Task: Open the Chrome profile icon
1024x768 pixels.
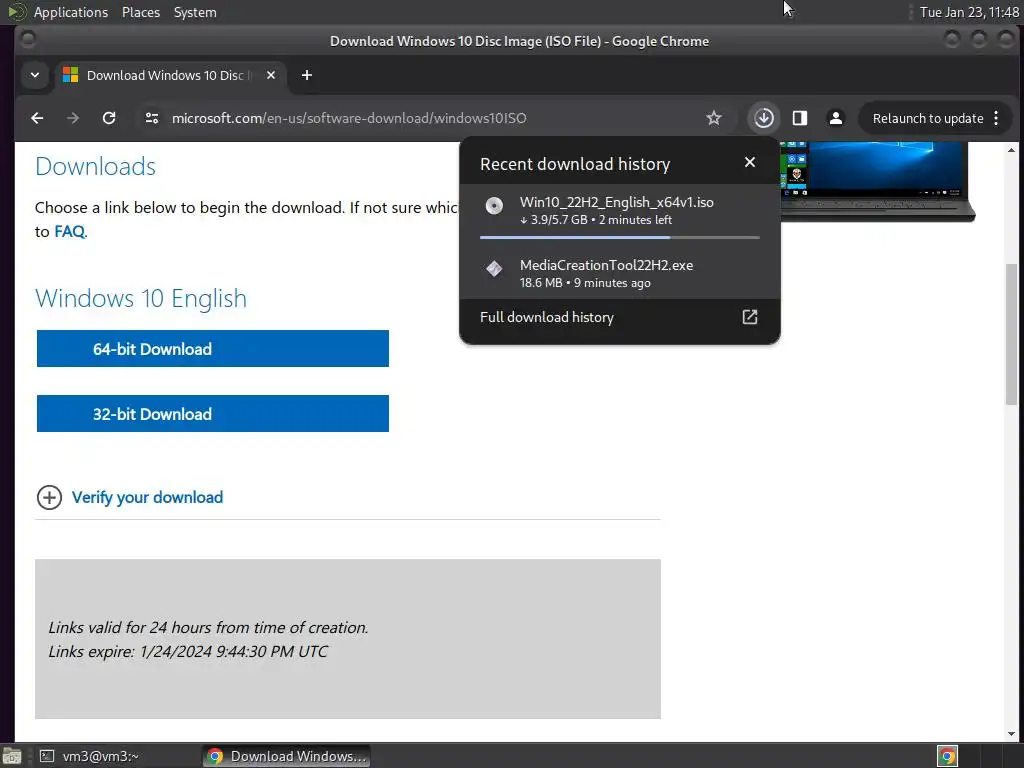Action: click(835, 118)
